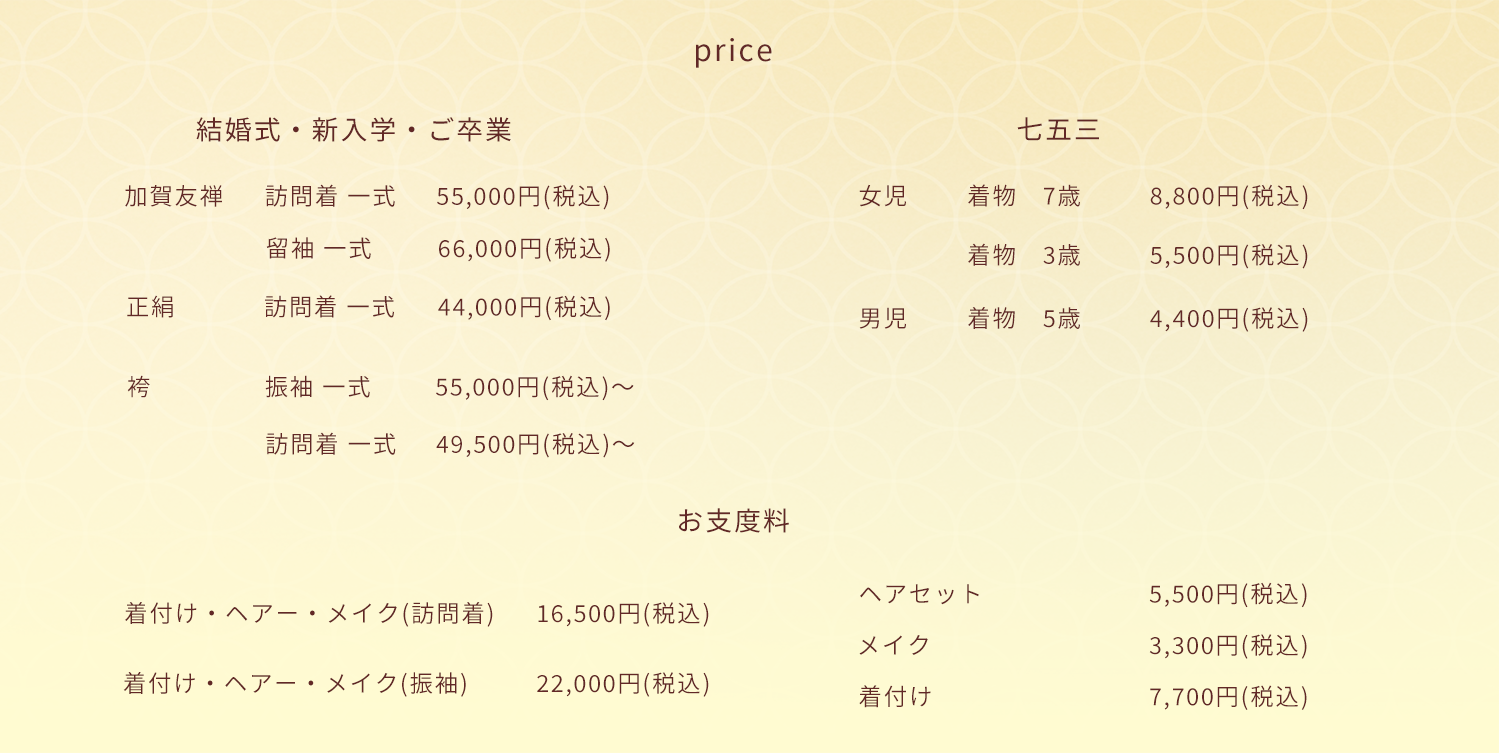The width and height of the screenshot is (1500, 753).
Task: Click the 女児 label
Action: (883, 196)
